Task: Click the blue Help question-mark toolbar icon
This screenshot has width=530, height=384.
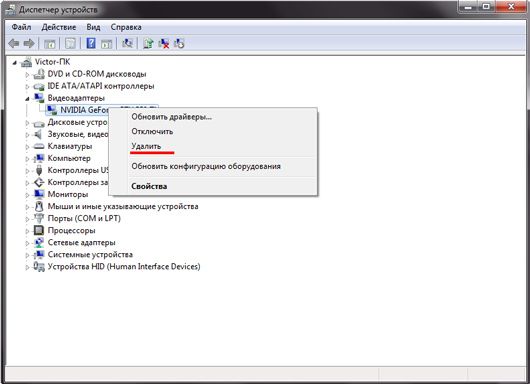Action: pyautogui.click(x=91, y=43)
